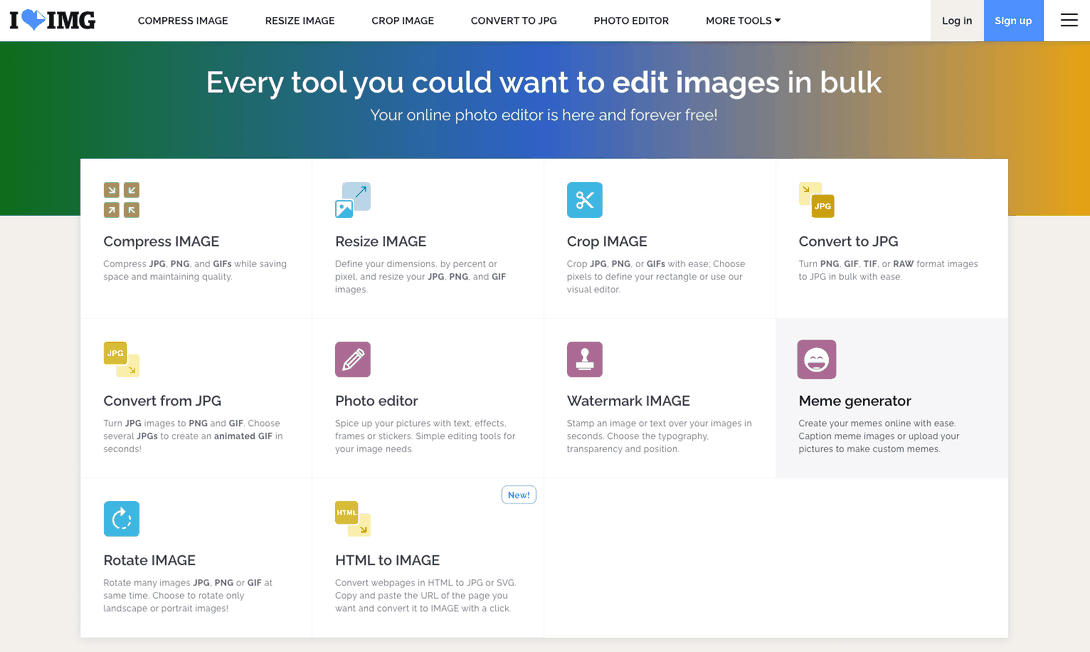Select the Watermark IMAGE stamp icon

[x=585, y=359]
